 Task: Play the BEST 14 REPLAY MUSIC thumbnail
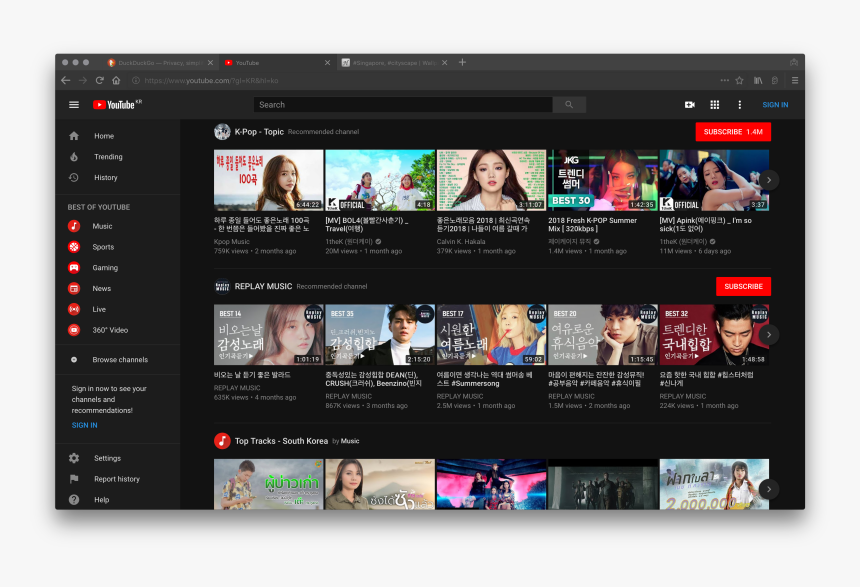point(268,335)
